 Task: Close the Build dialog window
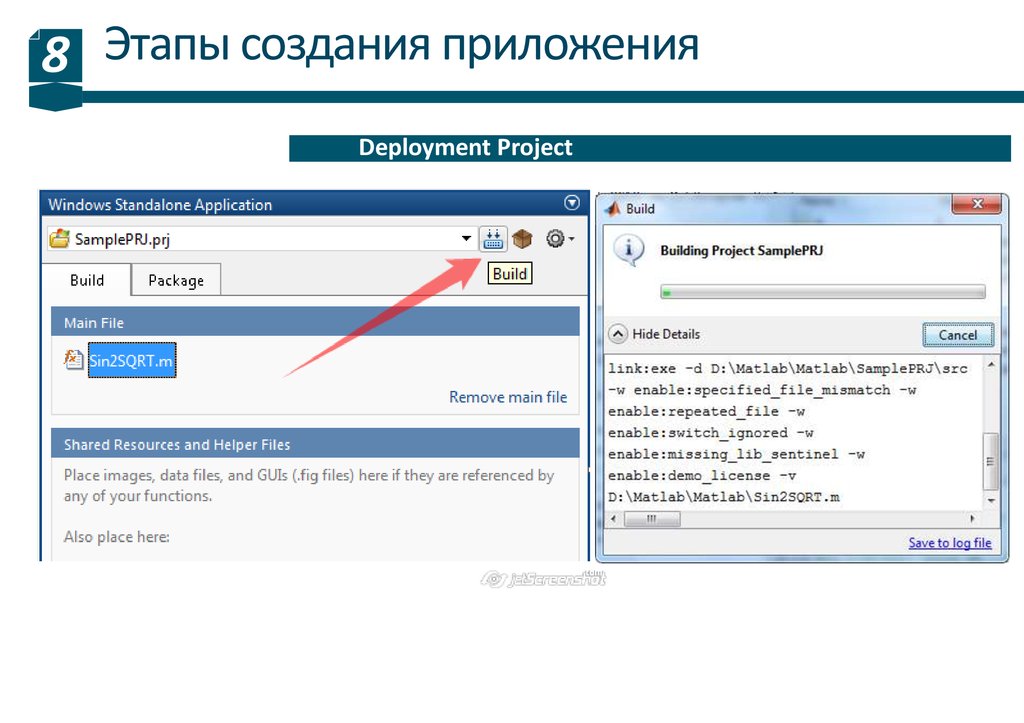[x=975, y=205]
